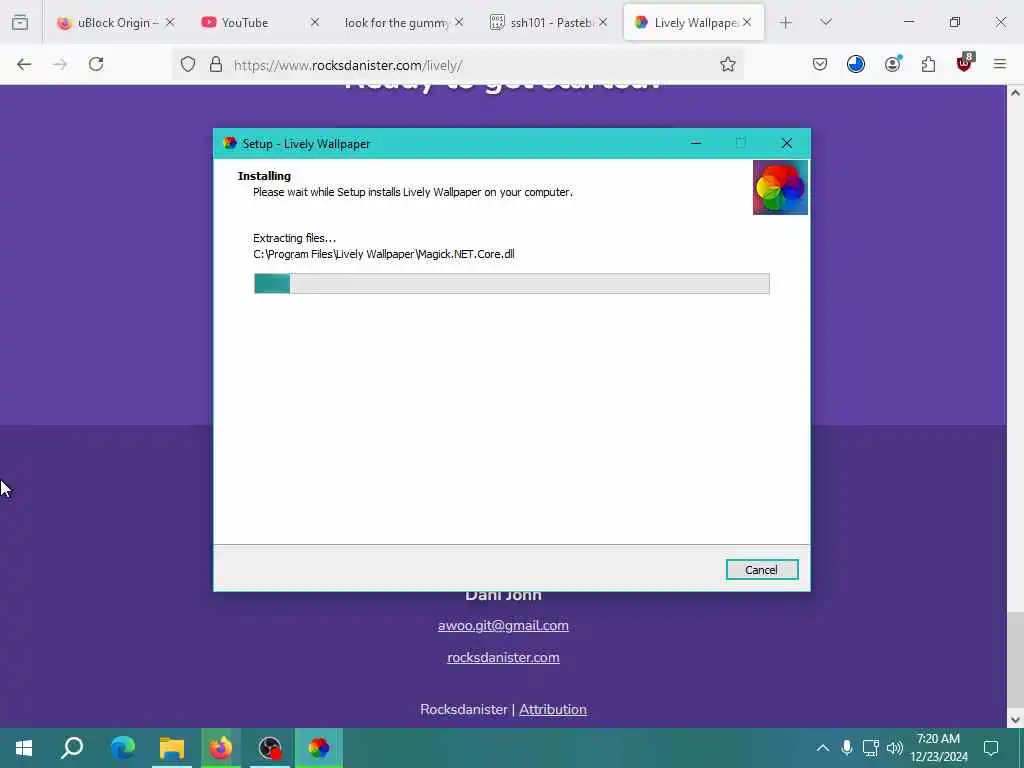Open the Firefox application menu
Viewport: 1024px width, 768px height.
point(1000,64)
